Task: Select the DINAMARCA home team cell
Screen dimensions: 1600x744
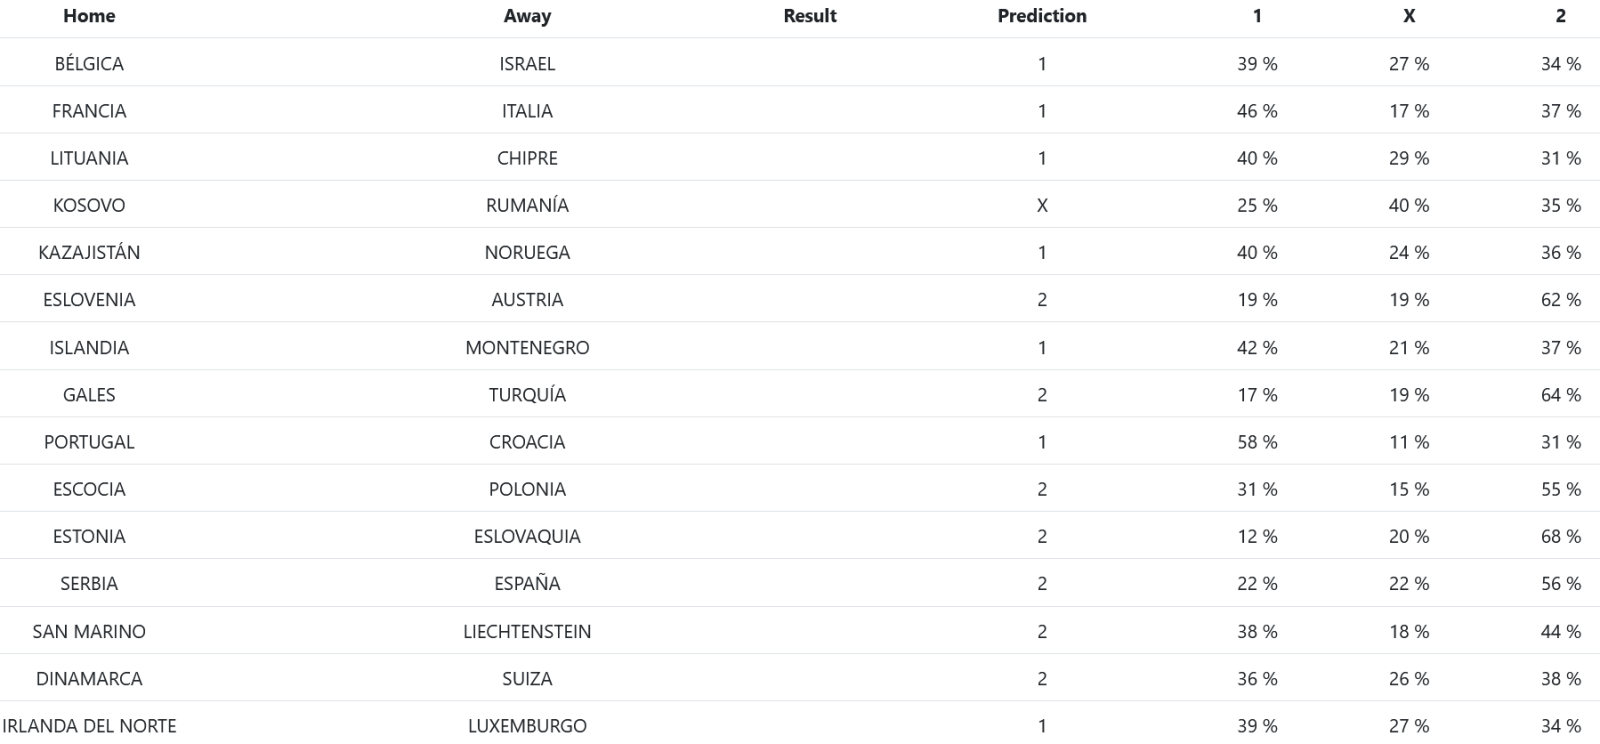Action: (x=89, y=679)
